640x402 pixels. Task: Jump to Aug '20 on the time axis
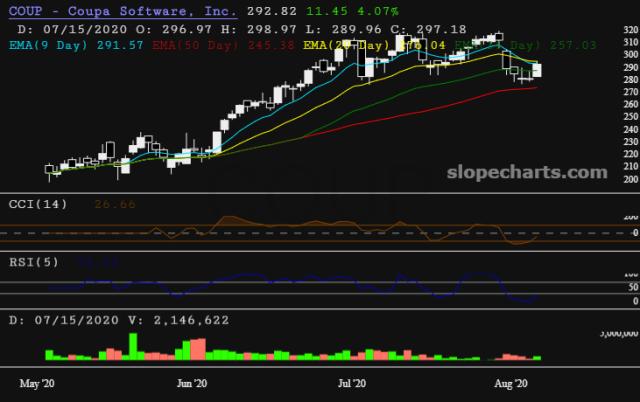coord(510,383)
